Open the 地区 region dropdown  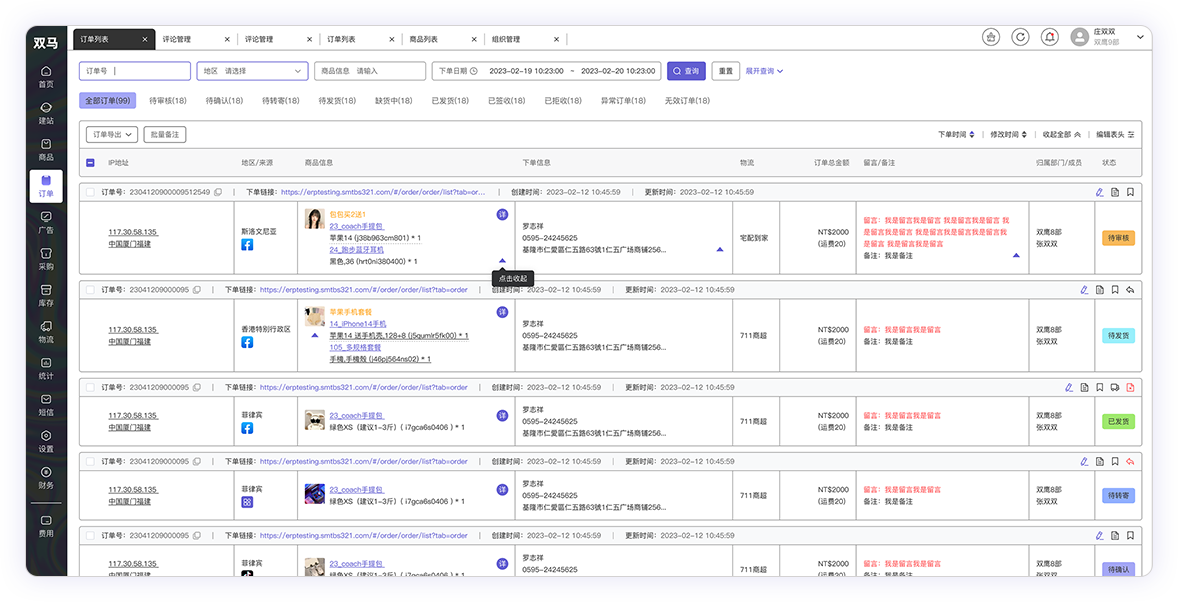point(252,71)
